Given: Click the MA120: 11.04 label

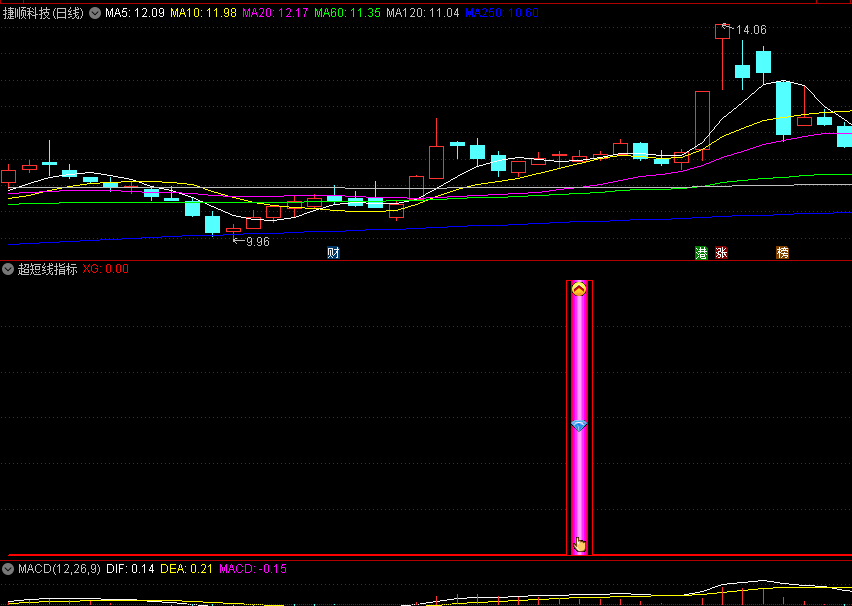Looking at the screenshot, I should 423,13.
